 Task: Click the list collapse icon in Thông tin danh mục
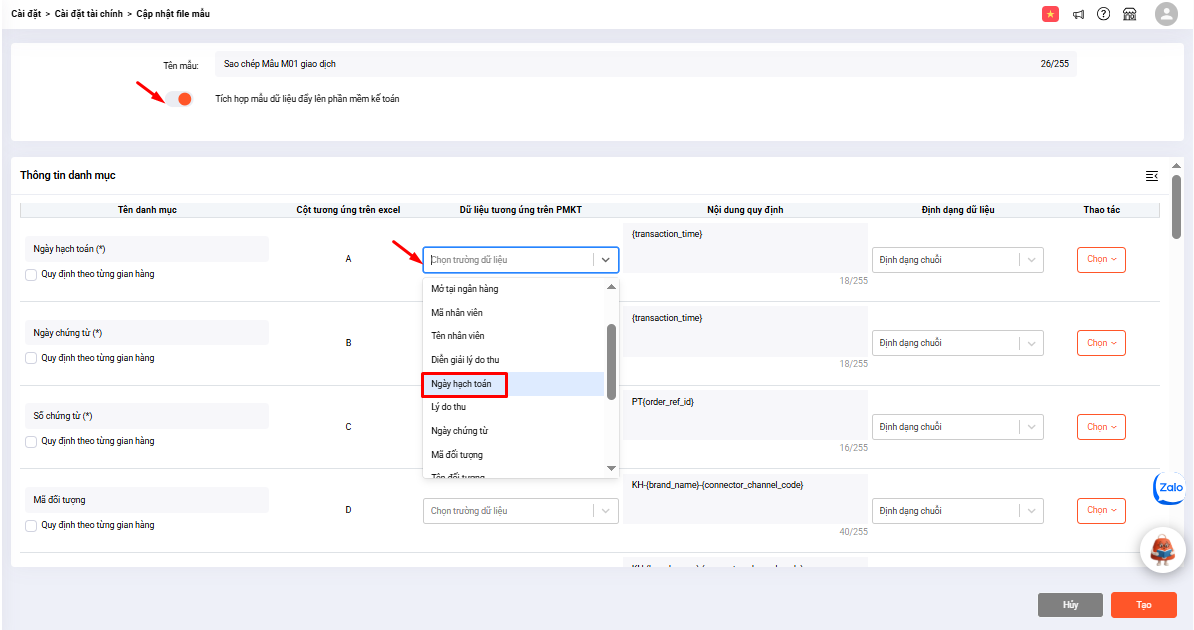click(1152, 176)
